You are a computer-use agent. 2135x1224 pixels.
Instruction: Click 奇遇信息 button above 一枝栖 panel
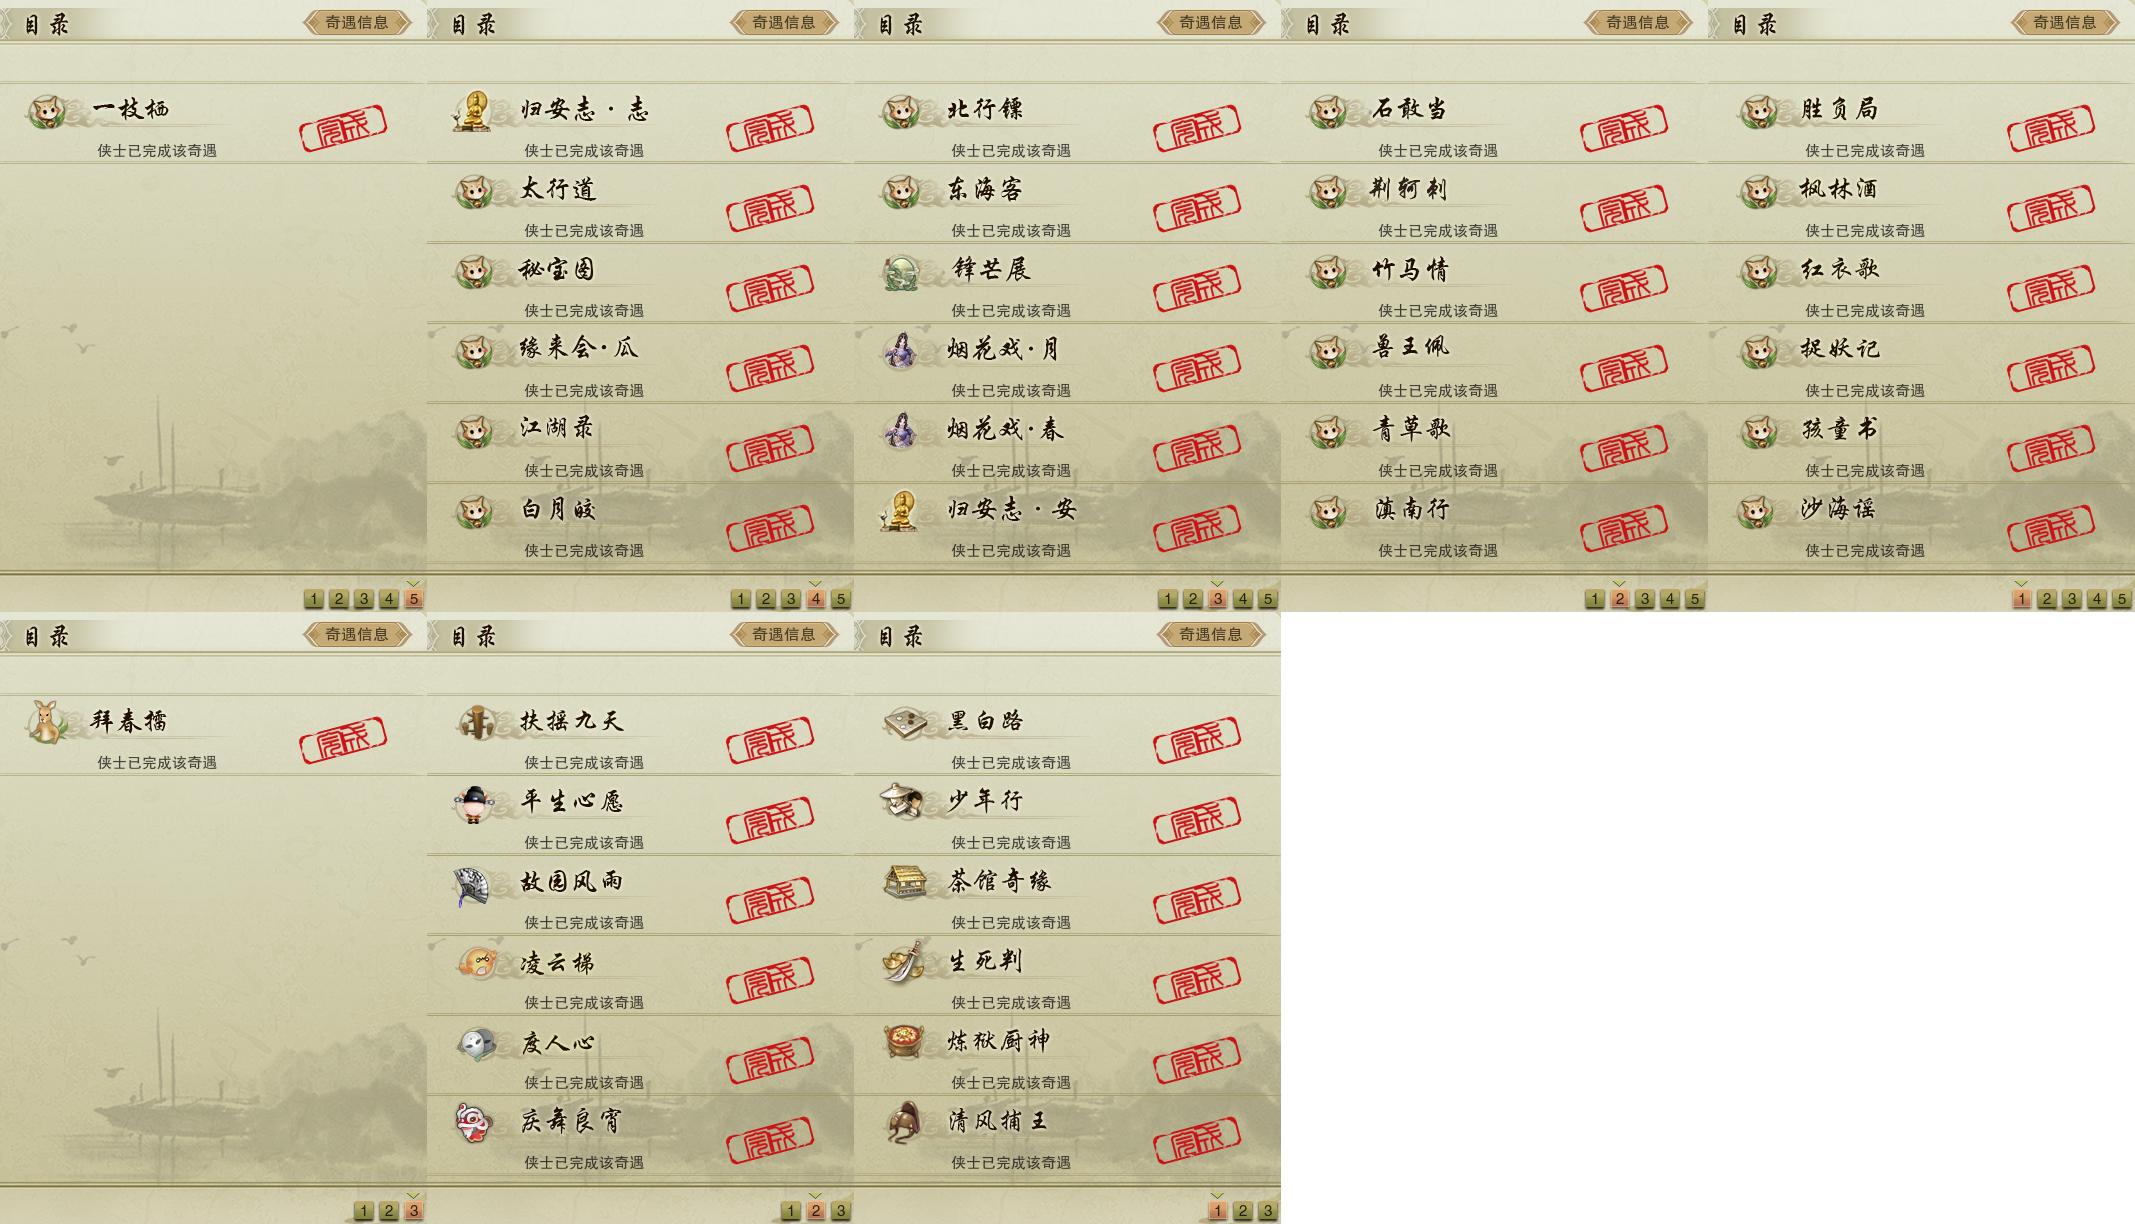pos(357,22)
